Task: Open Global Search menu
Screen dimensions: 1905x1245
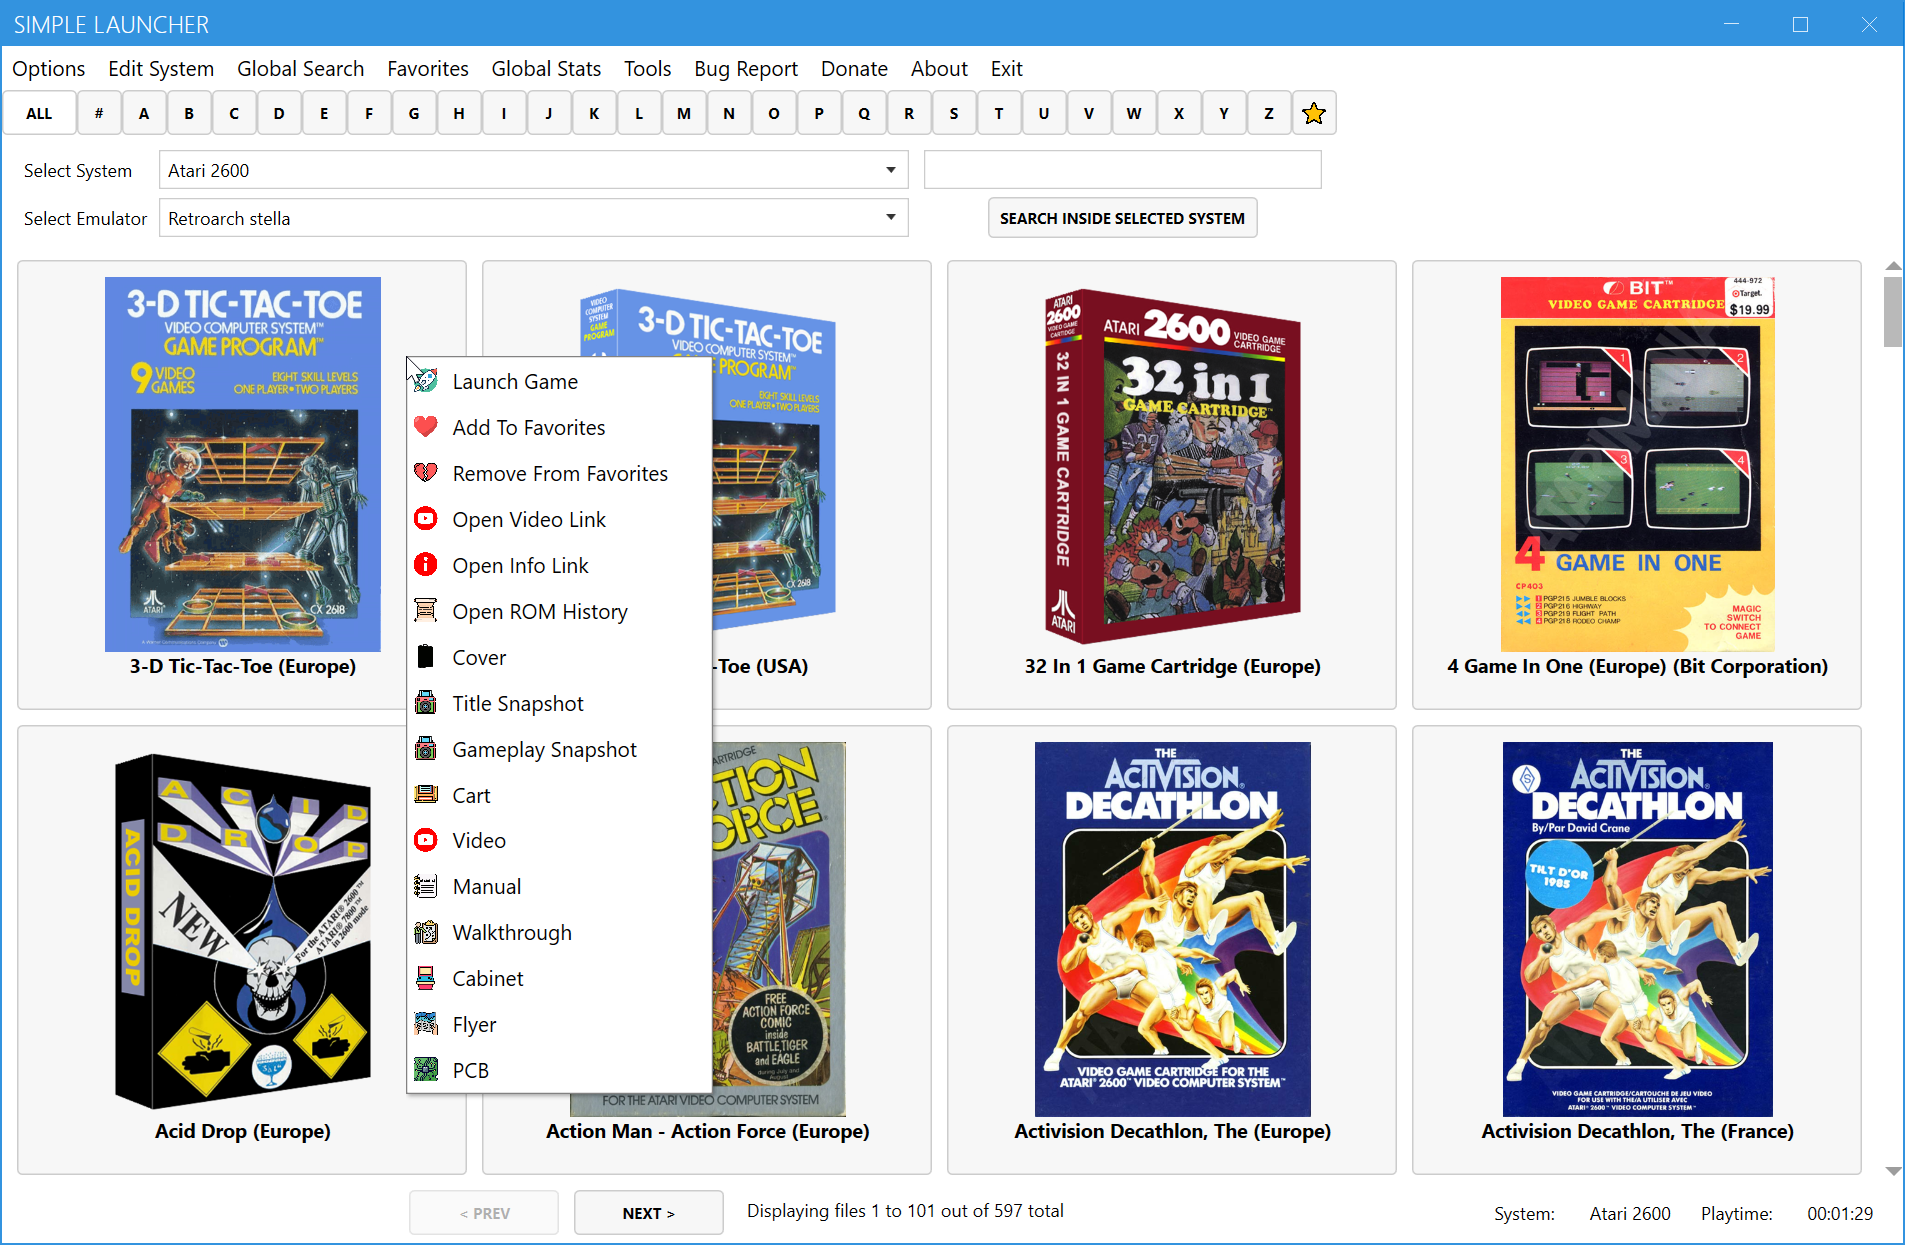Action: [301, 69]
